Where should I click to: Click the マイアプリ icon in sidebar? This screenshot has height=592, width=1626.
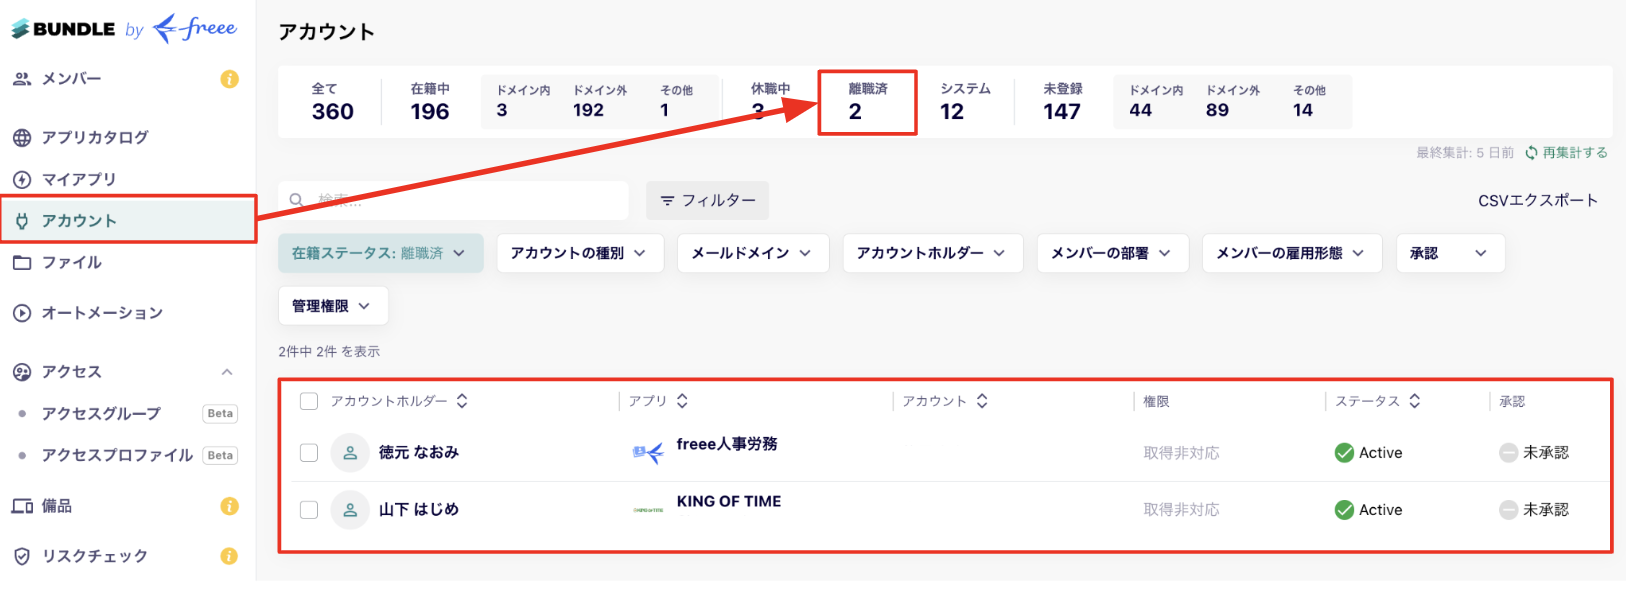[x=22, y=180]
